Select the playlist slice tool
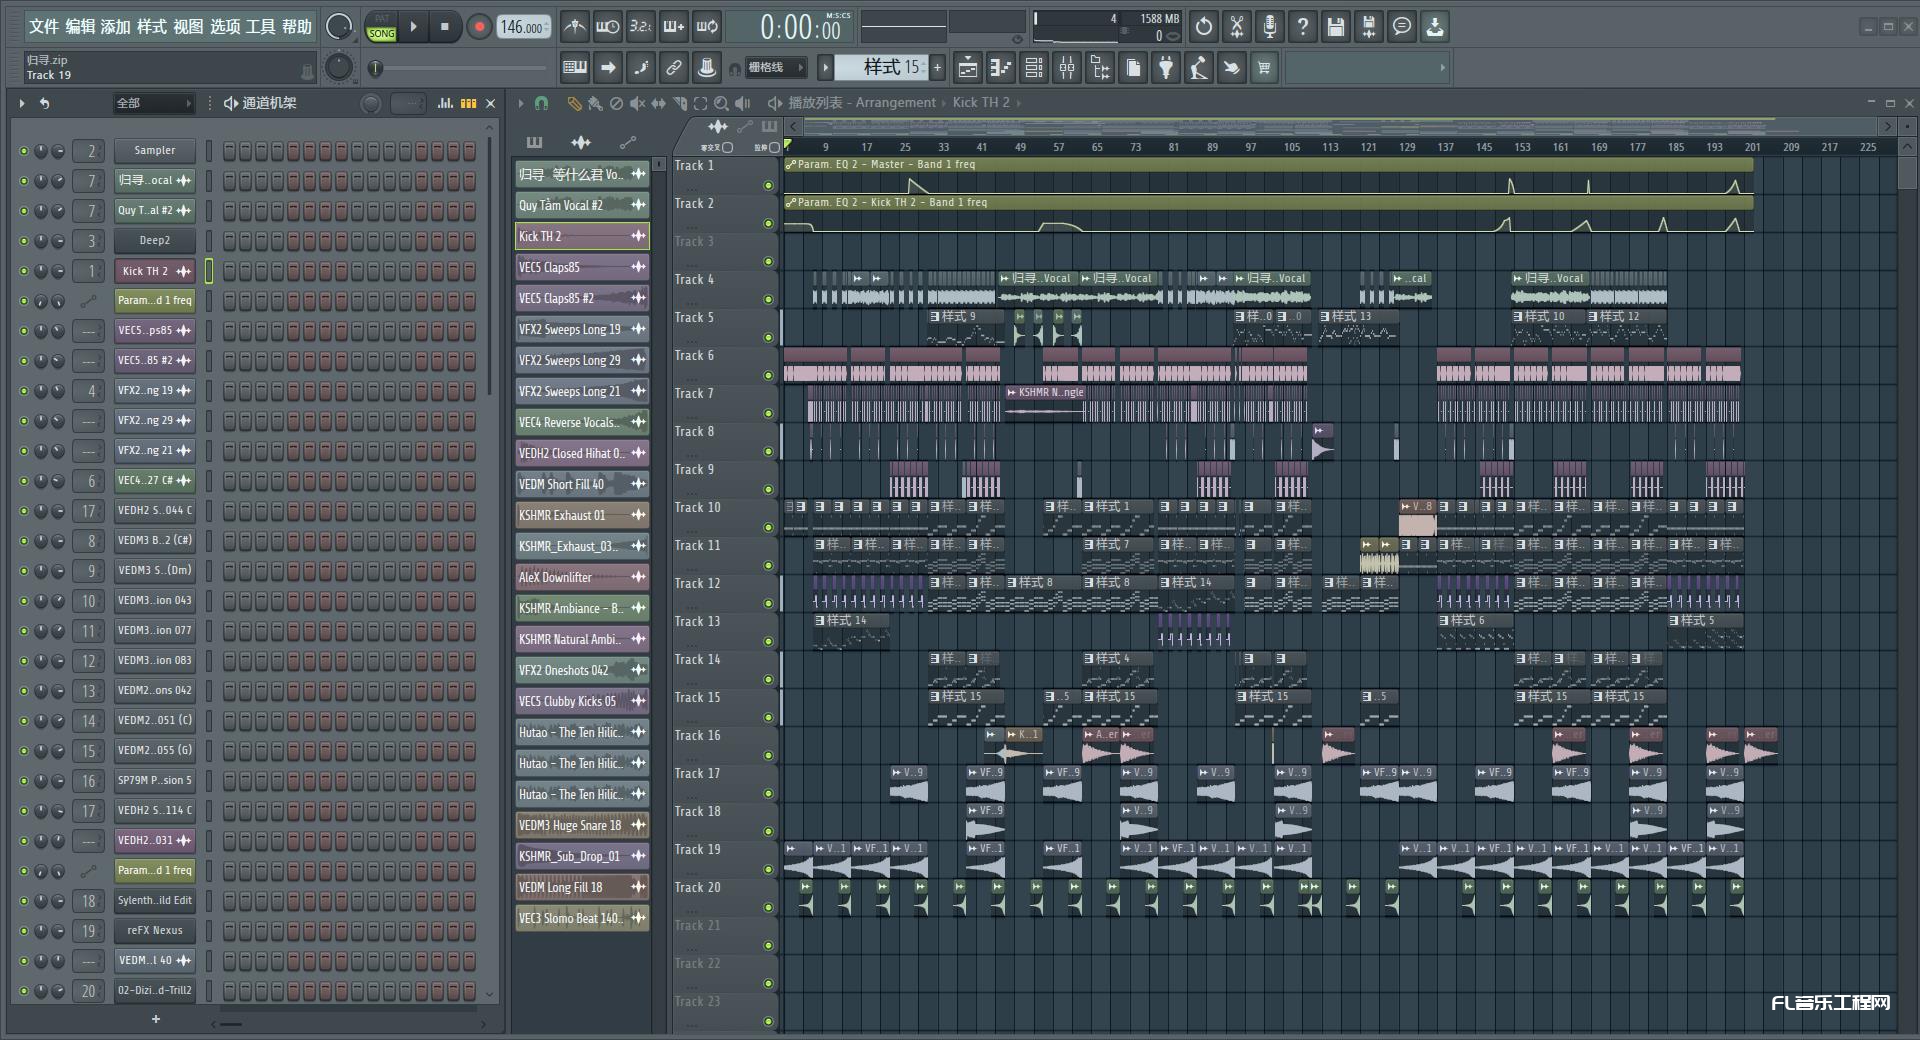 pos(679,103)
